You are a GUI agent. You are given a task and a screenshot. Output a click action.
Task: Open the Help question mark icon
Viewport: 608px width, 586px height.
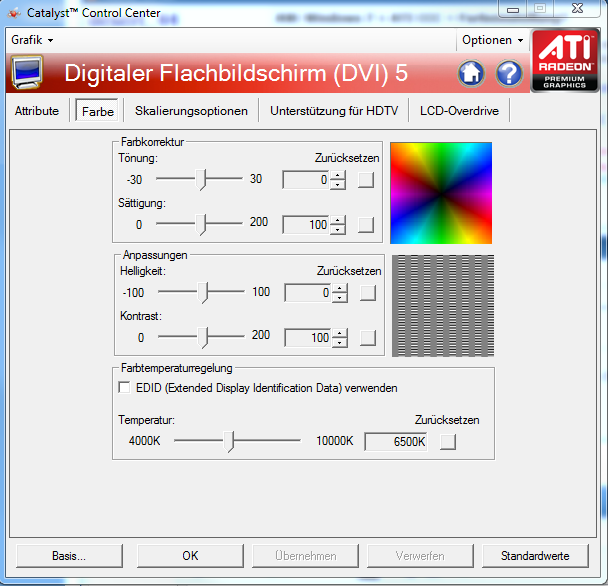click(509, 73)
